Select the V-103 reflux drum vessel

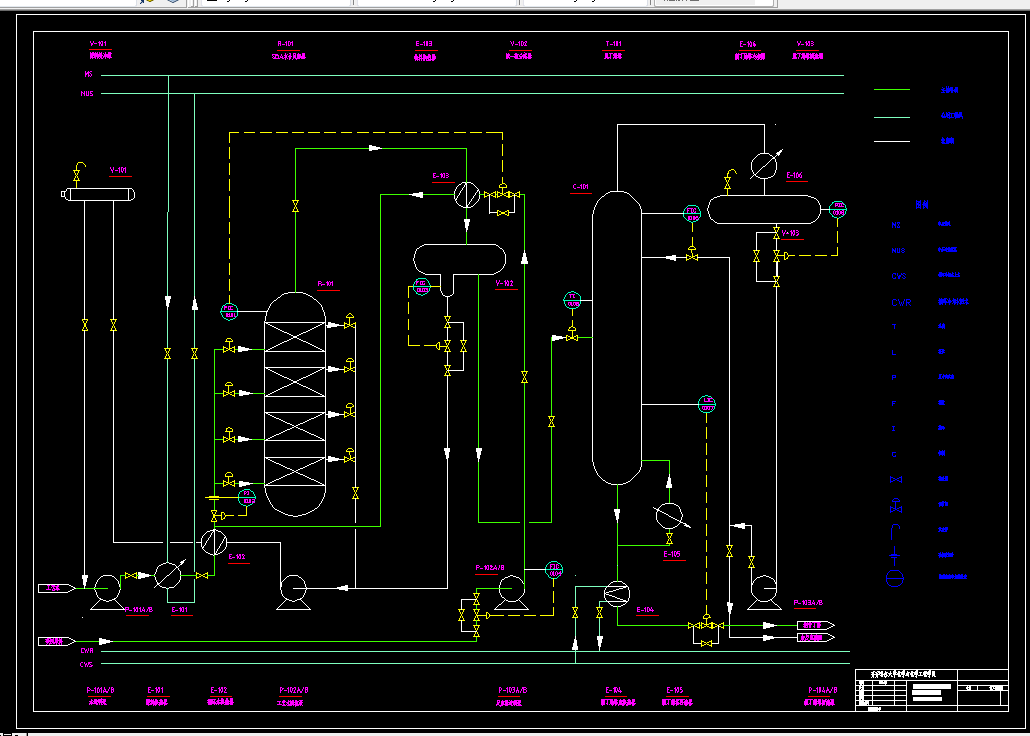pos(765,210)
